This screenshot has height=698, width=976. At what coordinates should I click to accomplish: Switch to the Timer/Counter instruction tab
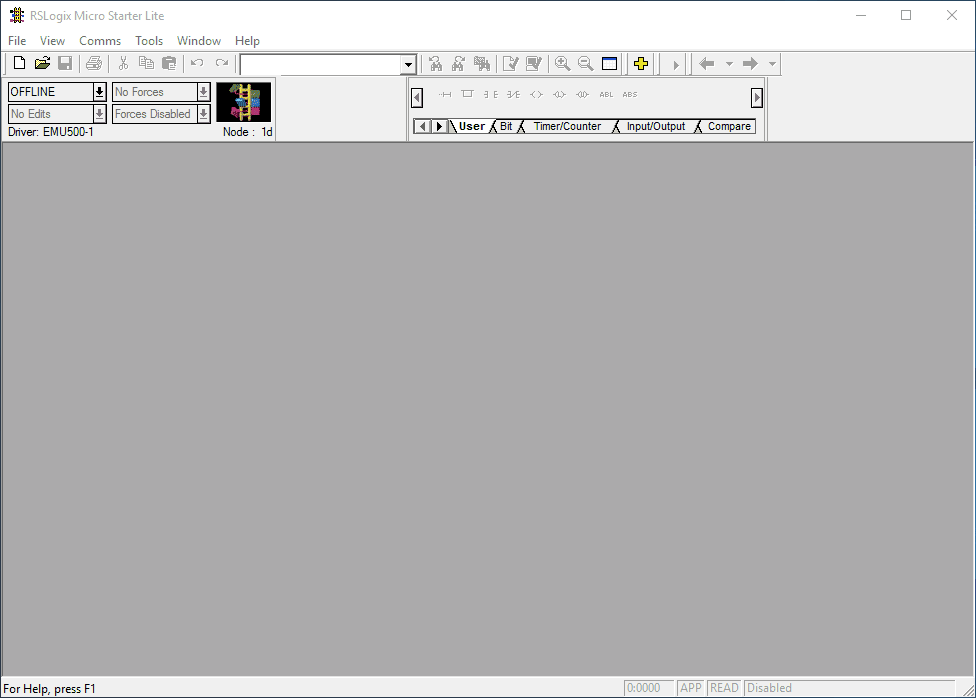[x=567, y=127]
